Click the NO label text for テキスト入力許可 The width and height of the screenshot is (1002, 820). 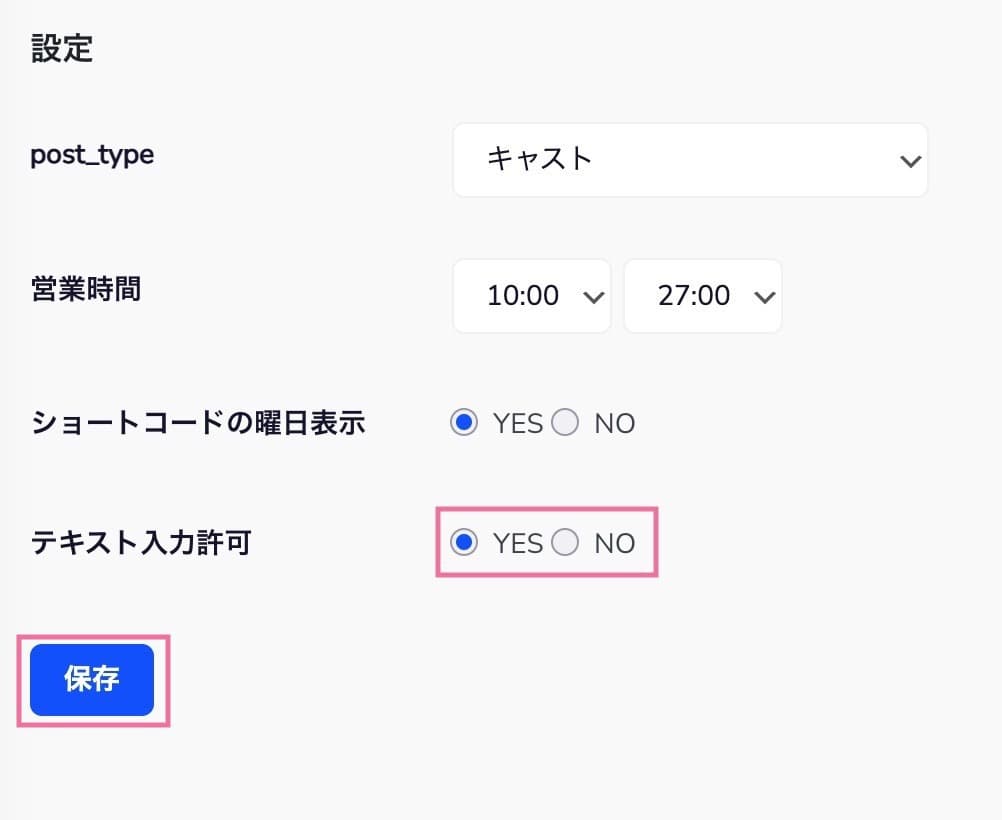pyautogui.click(x=614, y=544)
